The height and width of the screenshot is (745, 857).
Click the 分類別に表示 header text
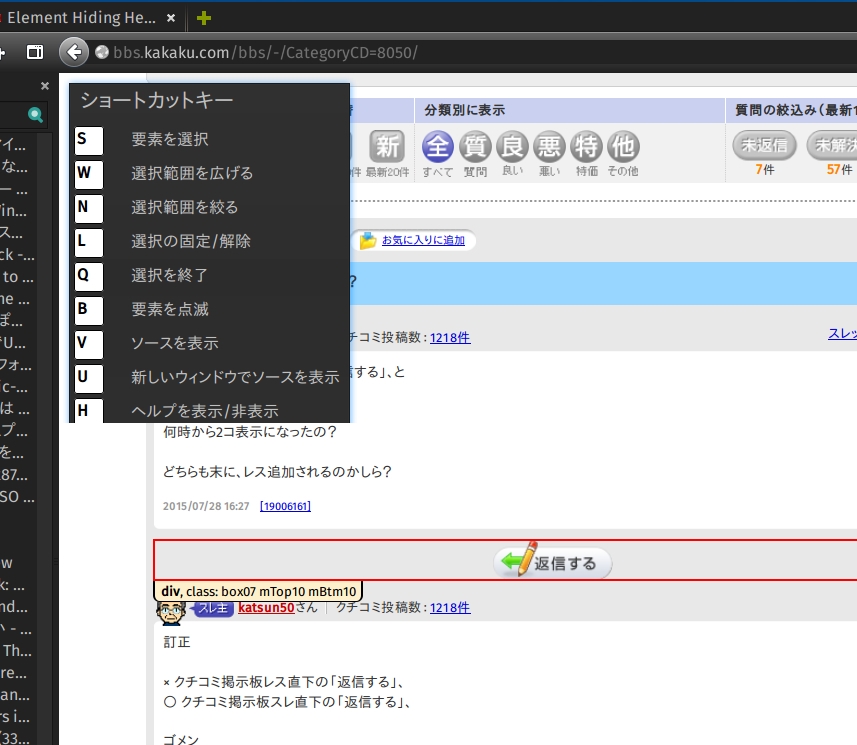[465, 110]
